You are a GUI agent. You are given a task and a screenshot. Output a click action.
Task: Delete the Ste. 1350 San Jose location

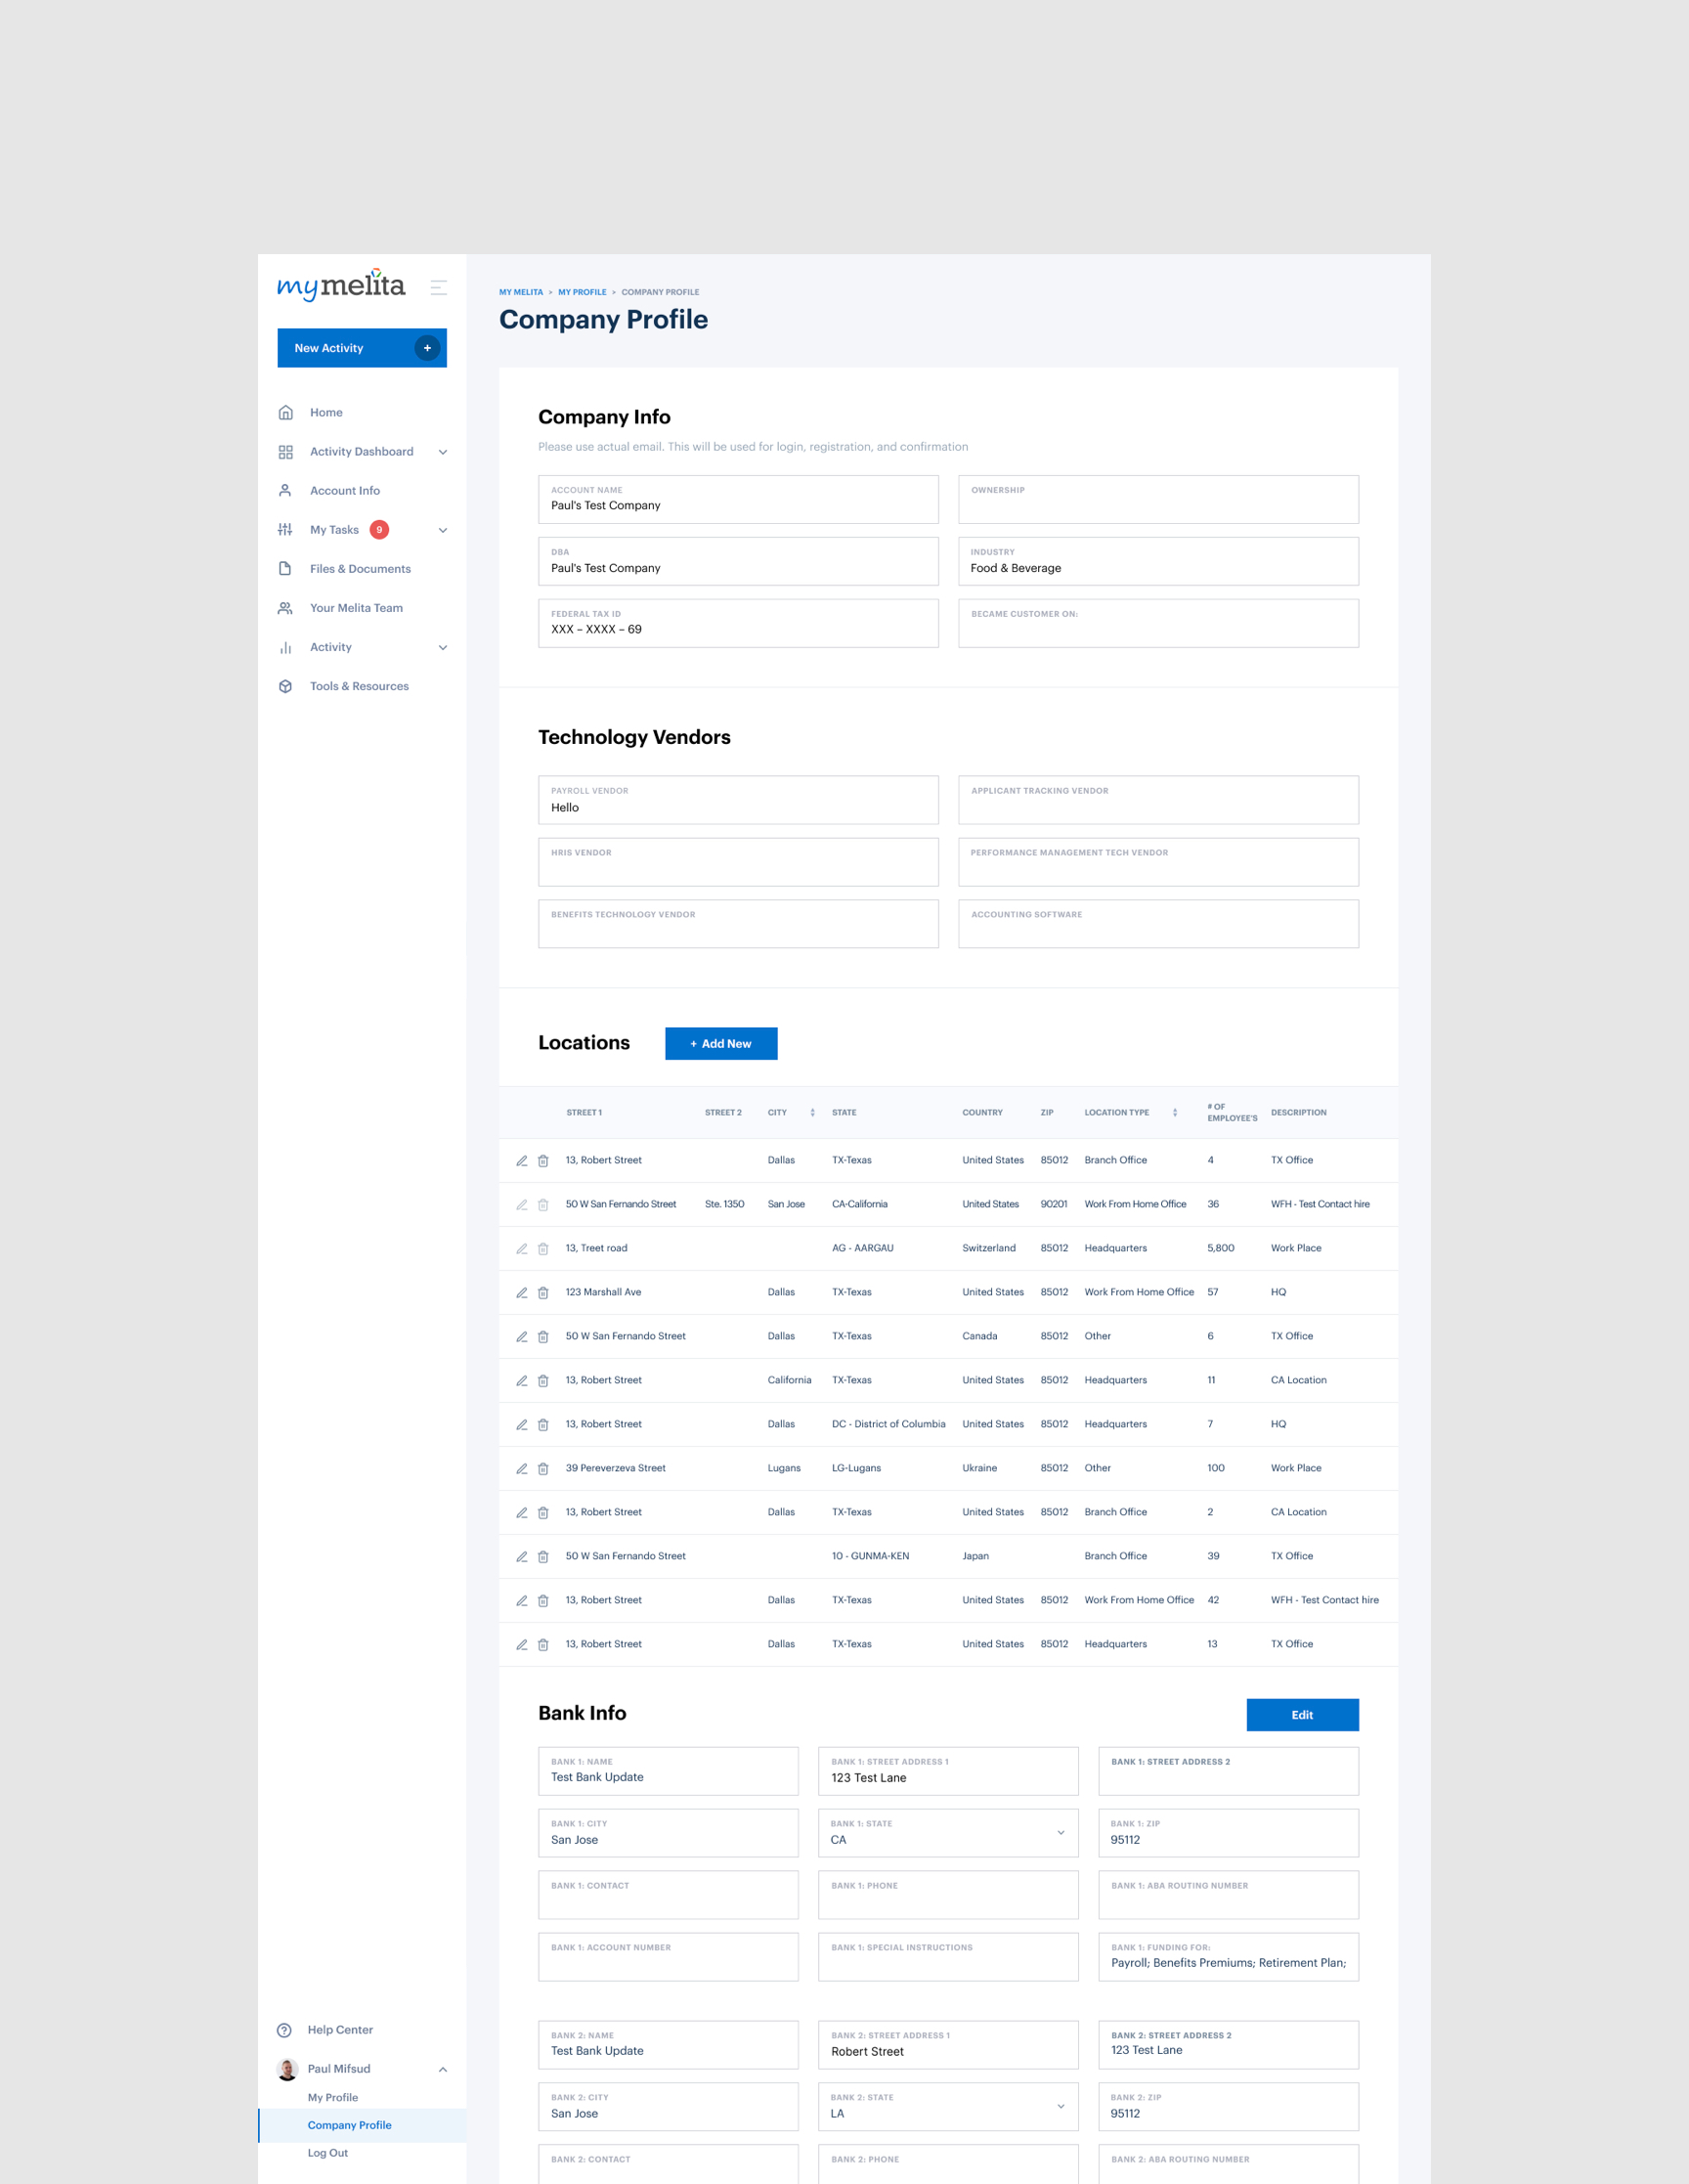coord(543,1205)
